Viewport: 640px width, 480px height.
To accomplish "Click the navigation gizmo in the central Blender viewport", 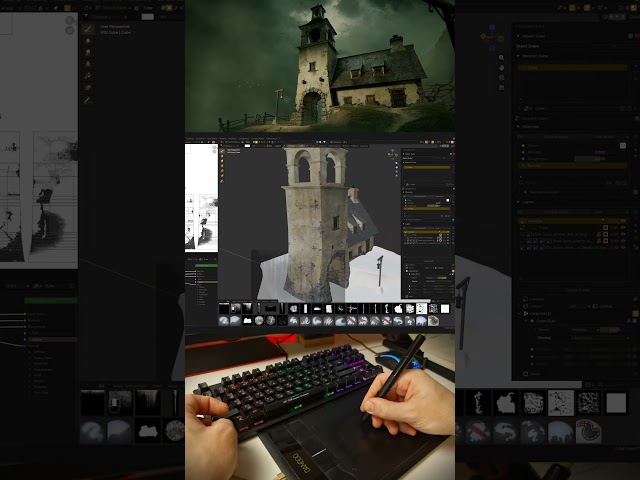I will point(393,154).
